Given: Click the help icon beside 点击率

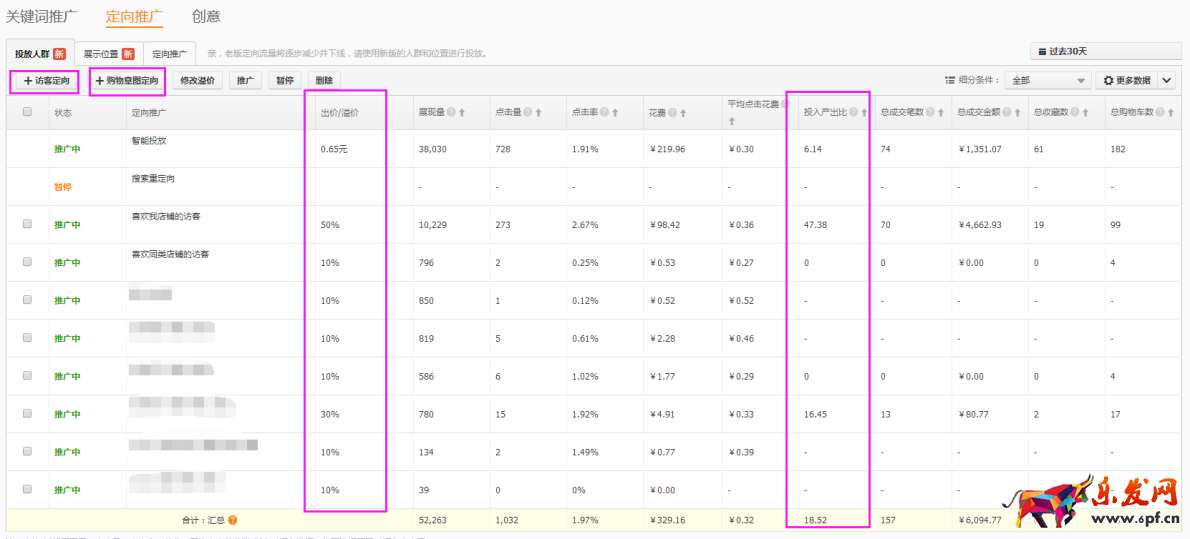Looking at the screenshot, I should point(606,113).
